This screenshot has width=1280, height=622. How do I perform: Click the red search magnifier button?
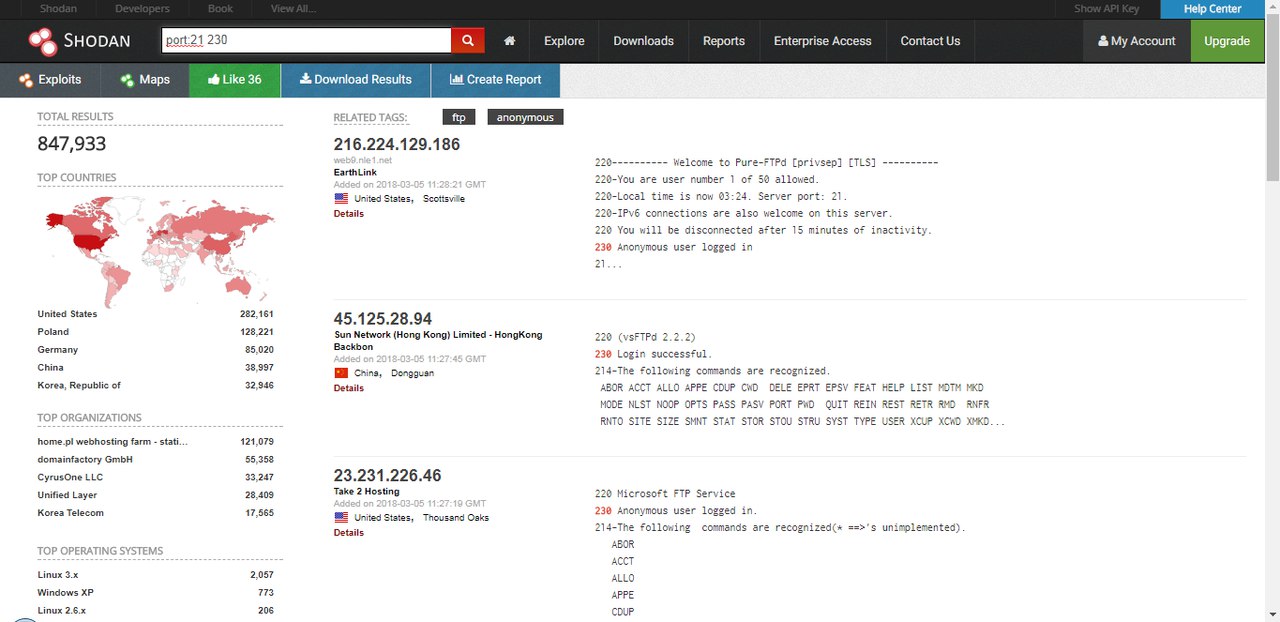pos(468,41)
